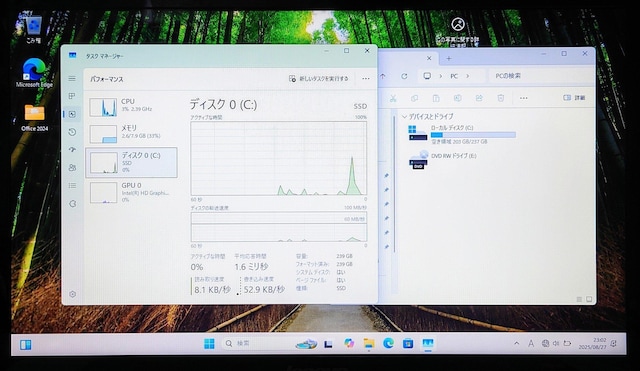Refresh the File Explorer view
The height and width of the screenshot is (371, 640).
404,76
